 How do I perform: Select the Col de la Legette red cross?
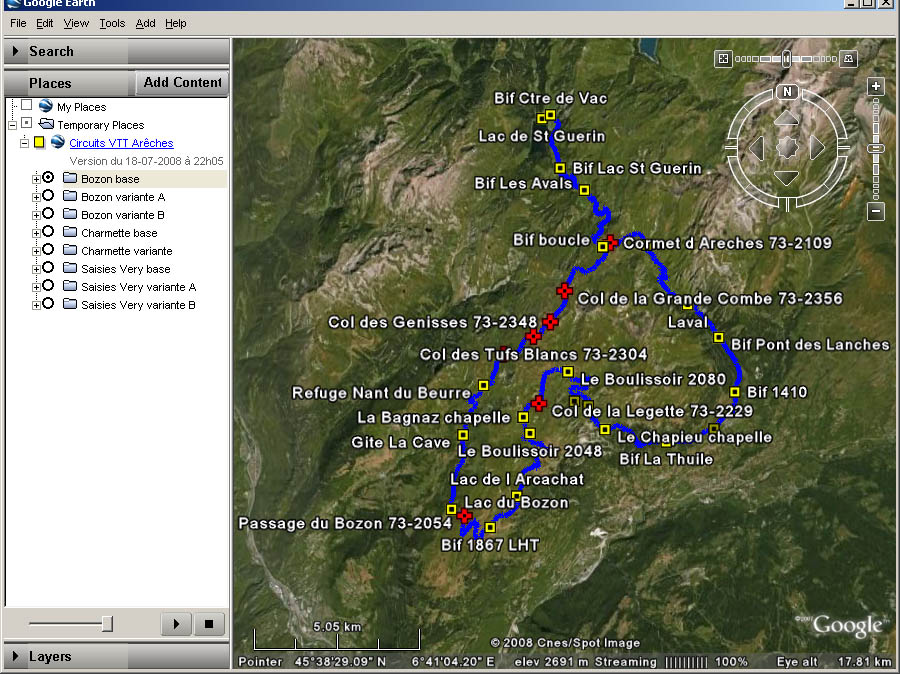click(538, 403)
